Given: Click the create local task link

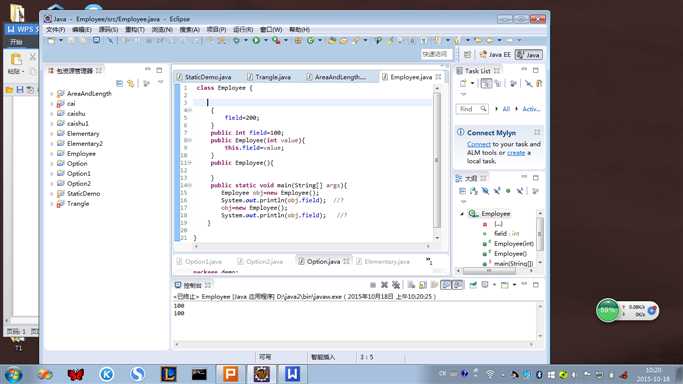Looking at the screenshot, I should 516,152.
